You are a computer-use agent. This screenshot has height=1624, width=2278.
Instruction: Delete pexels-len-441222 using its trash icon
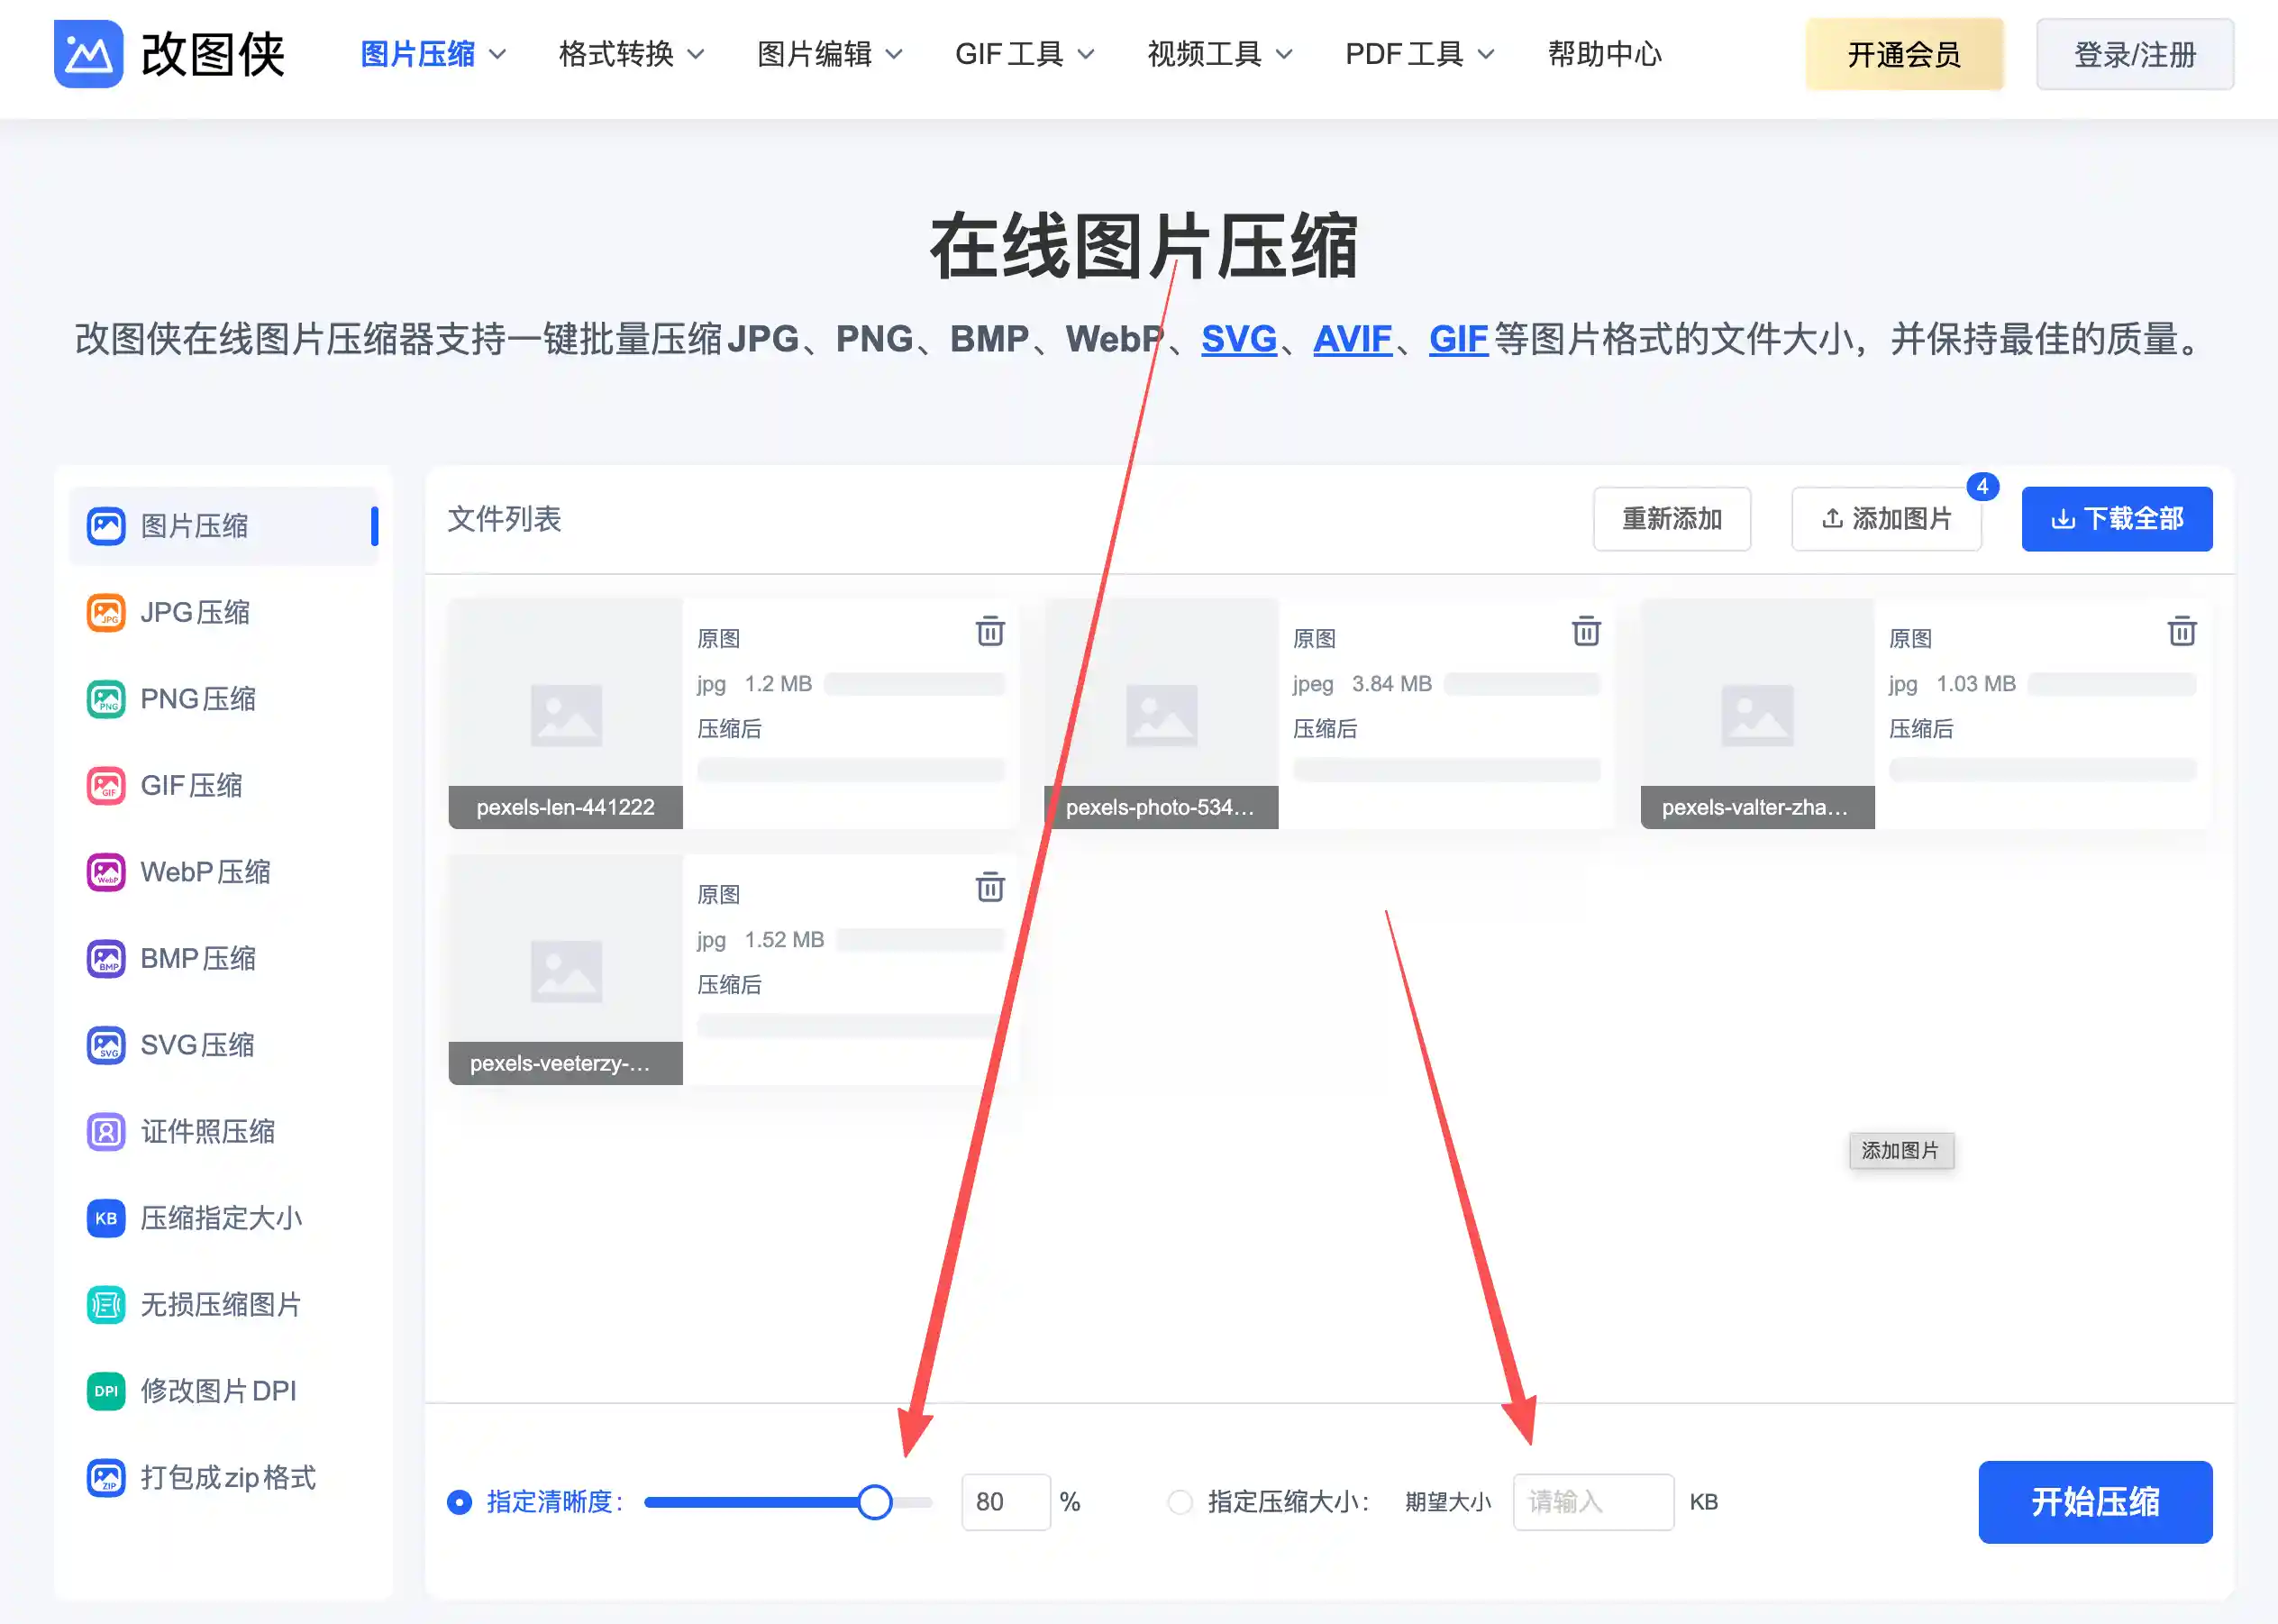(989, 631)
